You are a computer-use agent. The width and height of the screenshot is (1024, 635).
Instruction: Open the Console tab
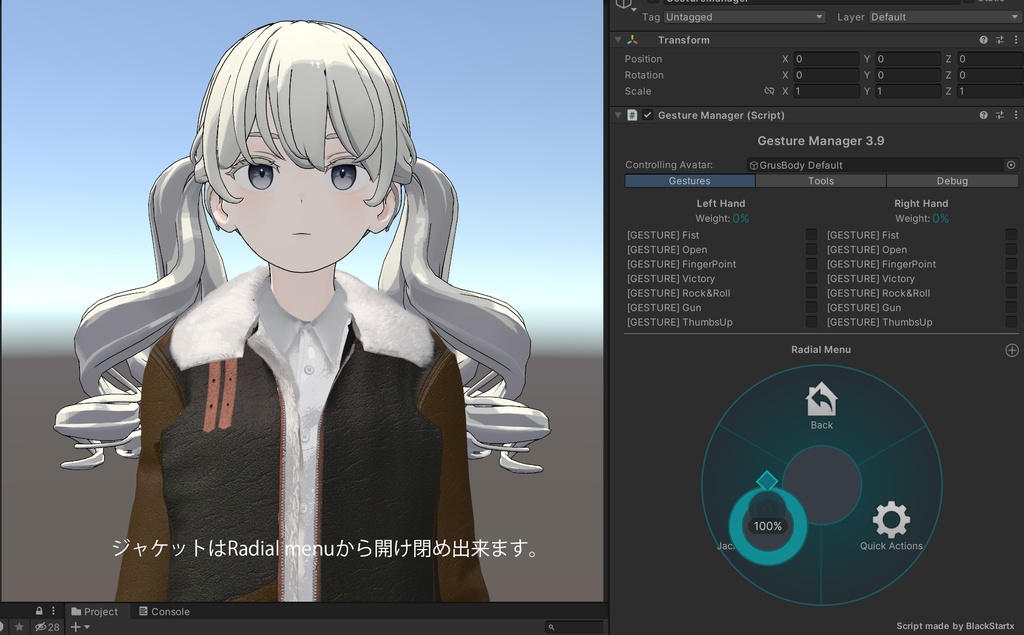164,611
